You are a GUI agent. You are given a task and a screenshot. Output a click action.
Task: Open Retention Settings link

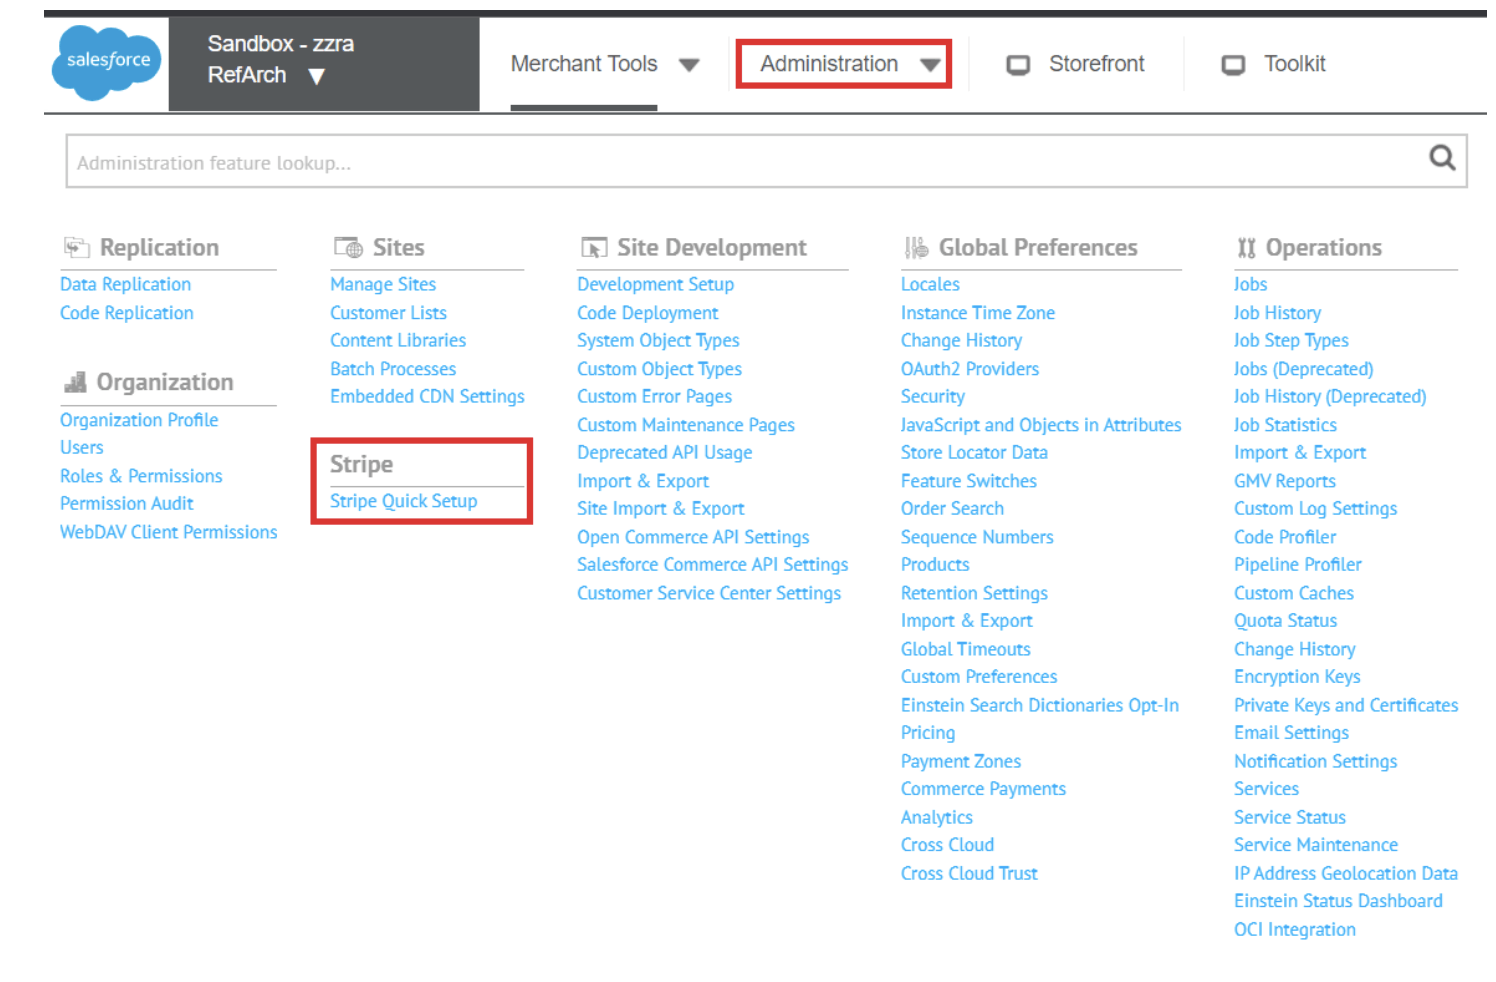(974, 593)
